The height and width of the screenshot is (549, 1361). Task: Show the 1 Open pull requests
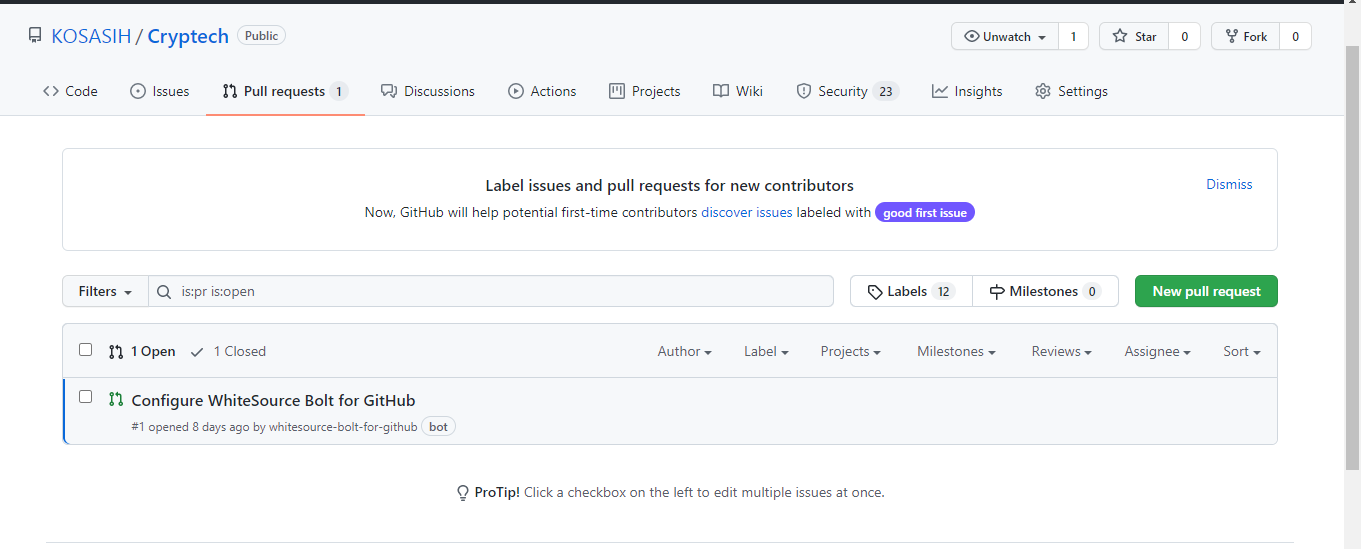click(142, 351)
